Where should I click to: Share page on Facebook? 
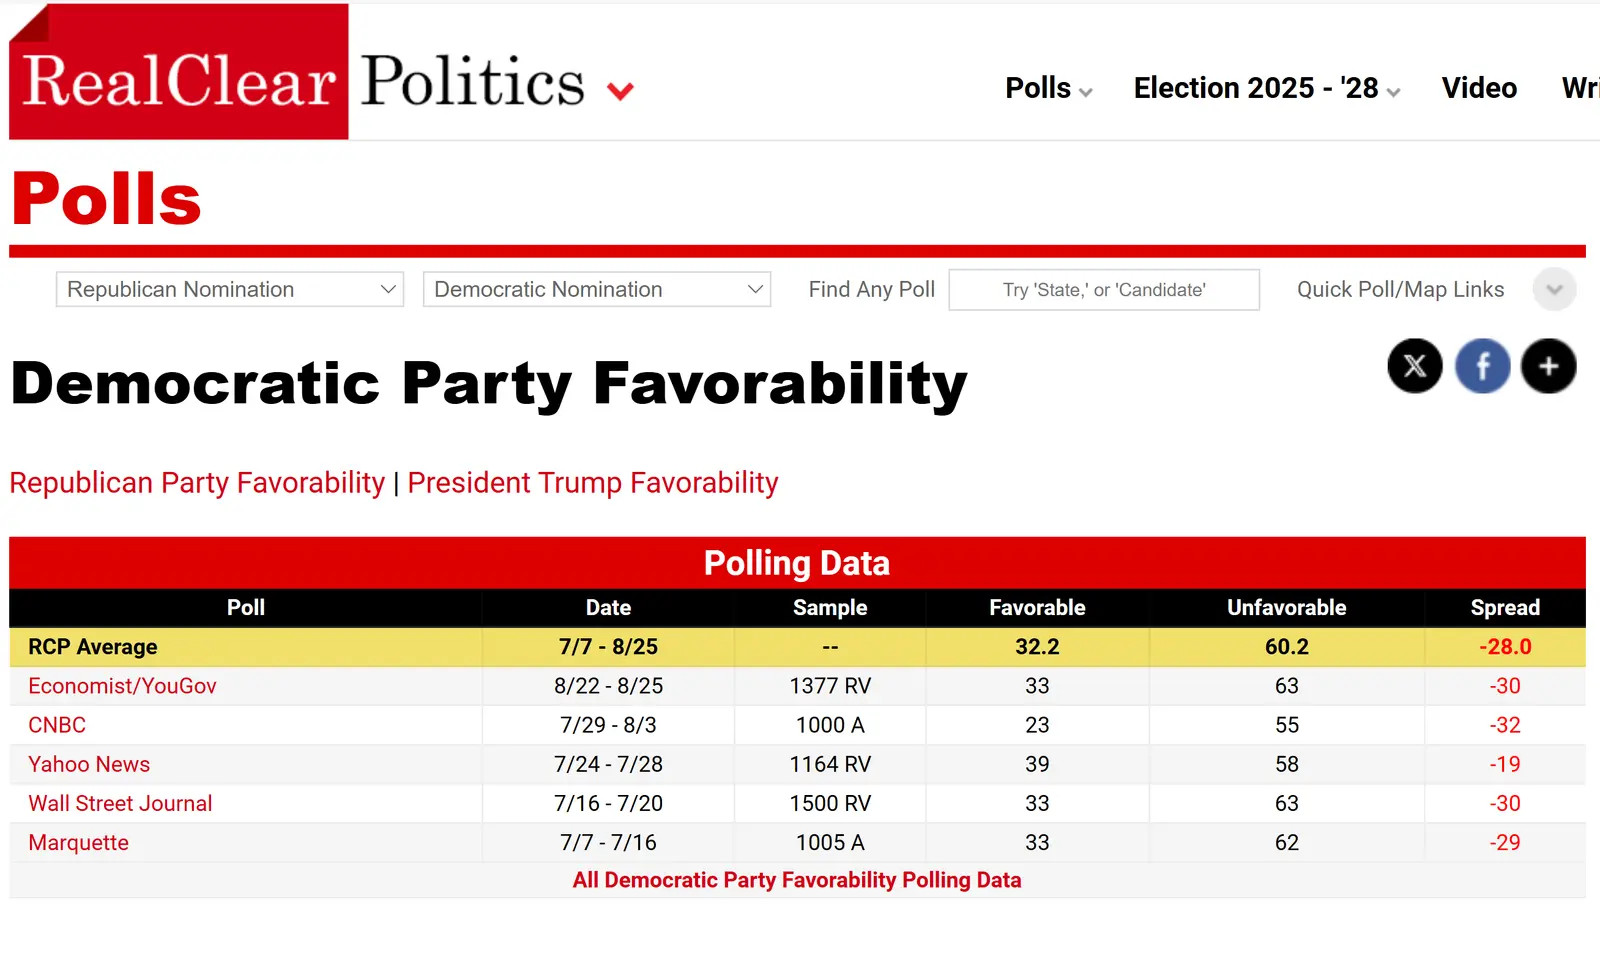pyautogui.click(x=1482, y=366)
